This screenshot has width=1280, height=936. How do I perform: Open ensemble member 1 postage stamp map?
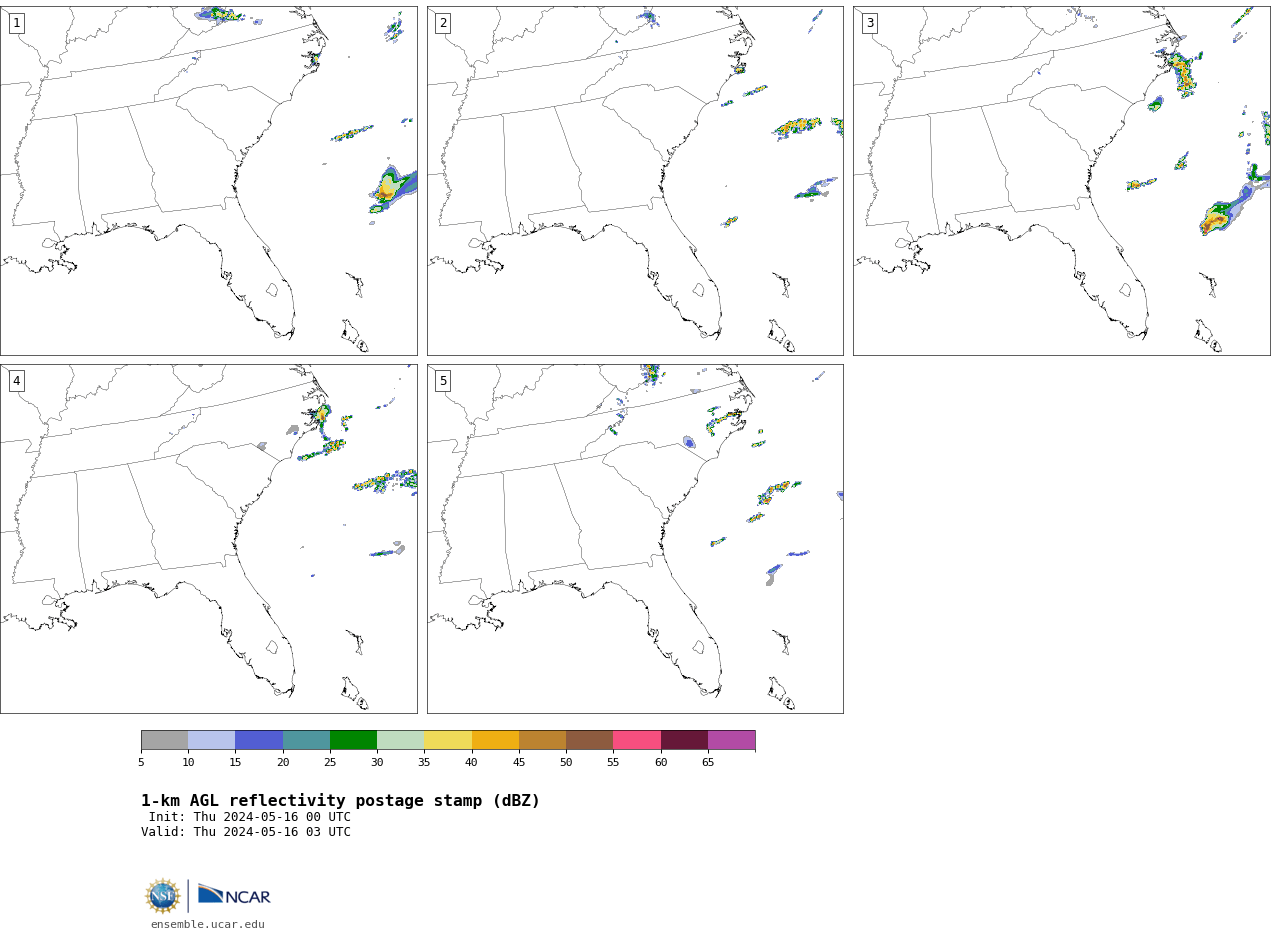point(209,181)
